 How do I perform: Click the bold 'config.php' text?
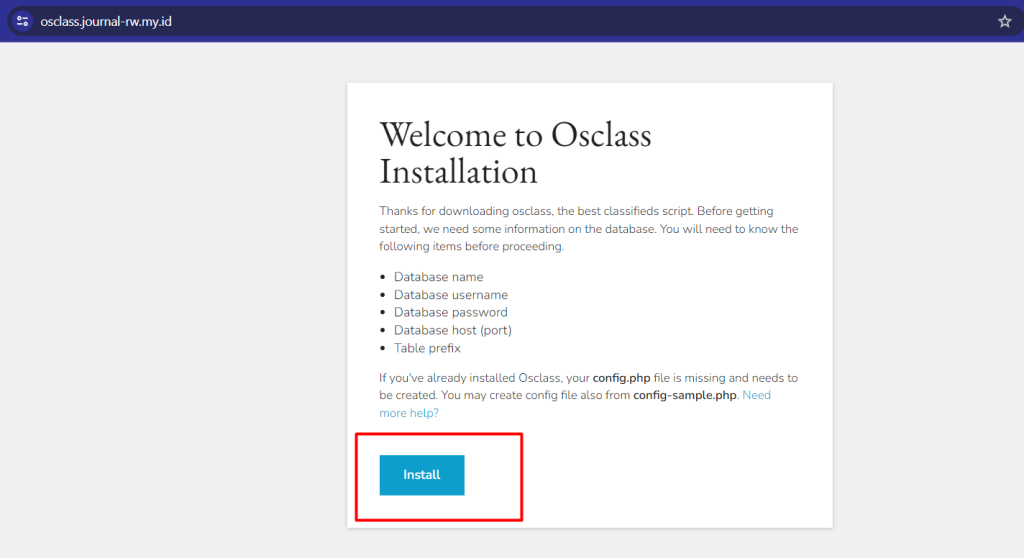tap(621, 378)
